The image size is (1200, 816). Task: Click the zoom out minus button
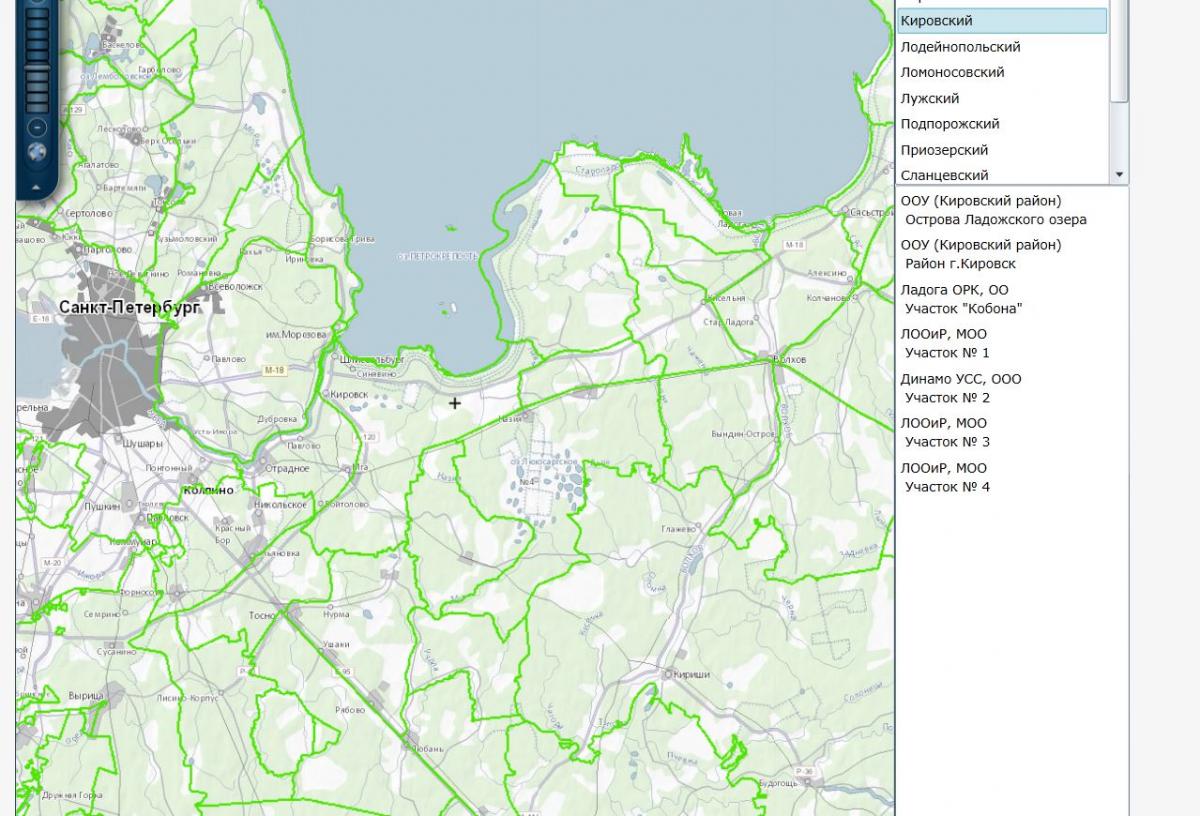37,127
